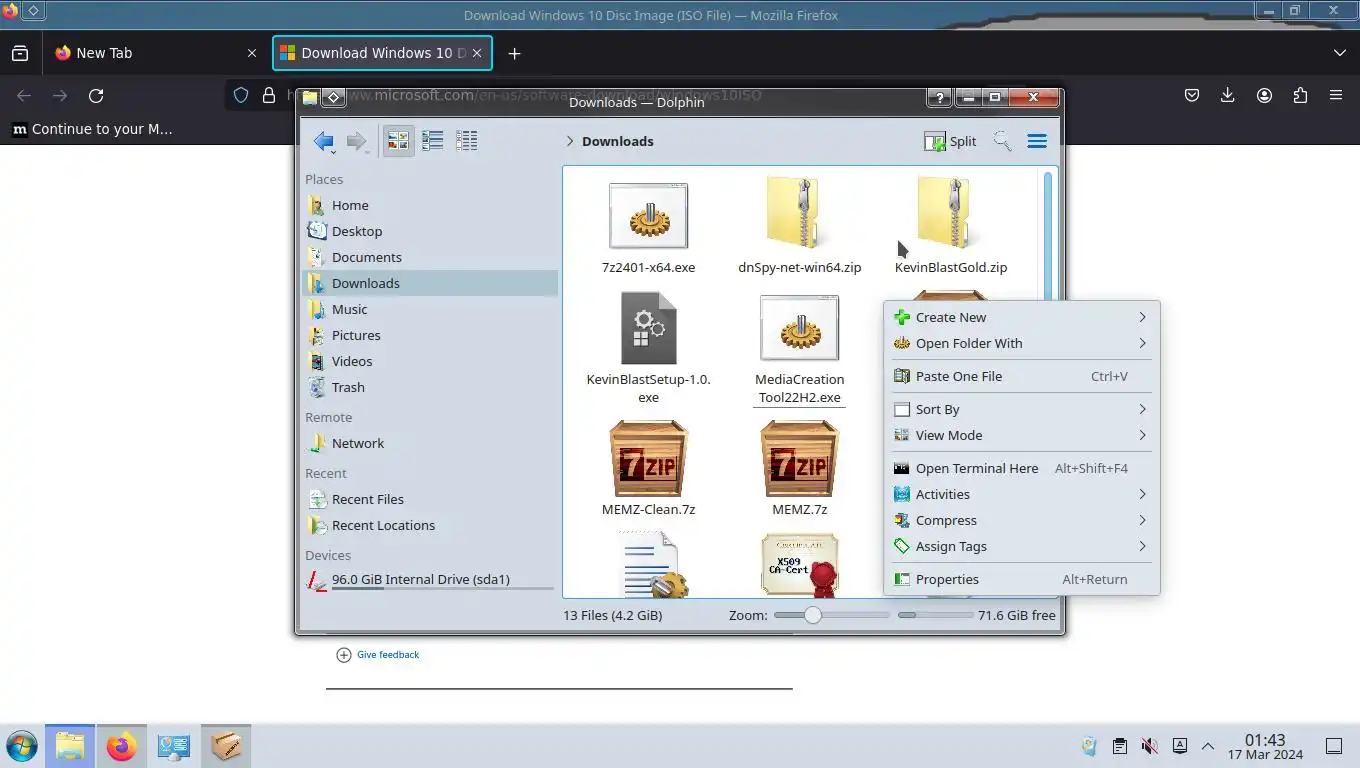
Task: Click the Zoom slider handle in the status bar
Action: [813, 615]
